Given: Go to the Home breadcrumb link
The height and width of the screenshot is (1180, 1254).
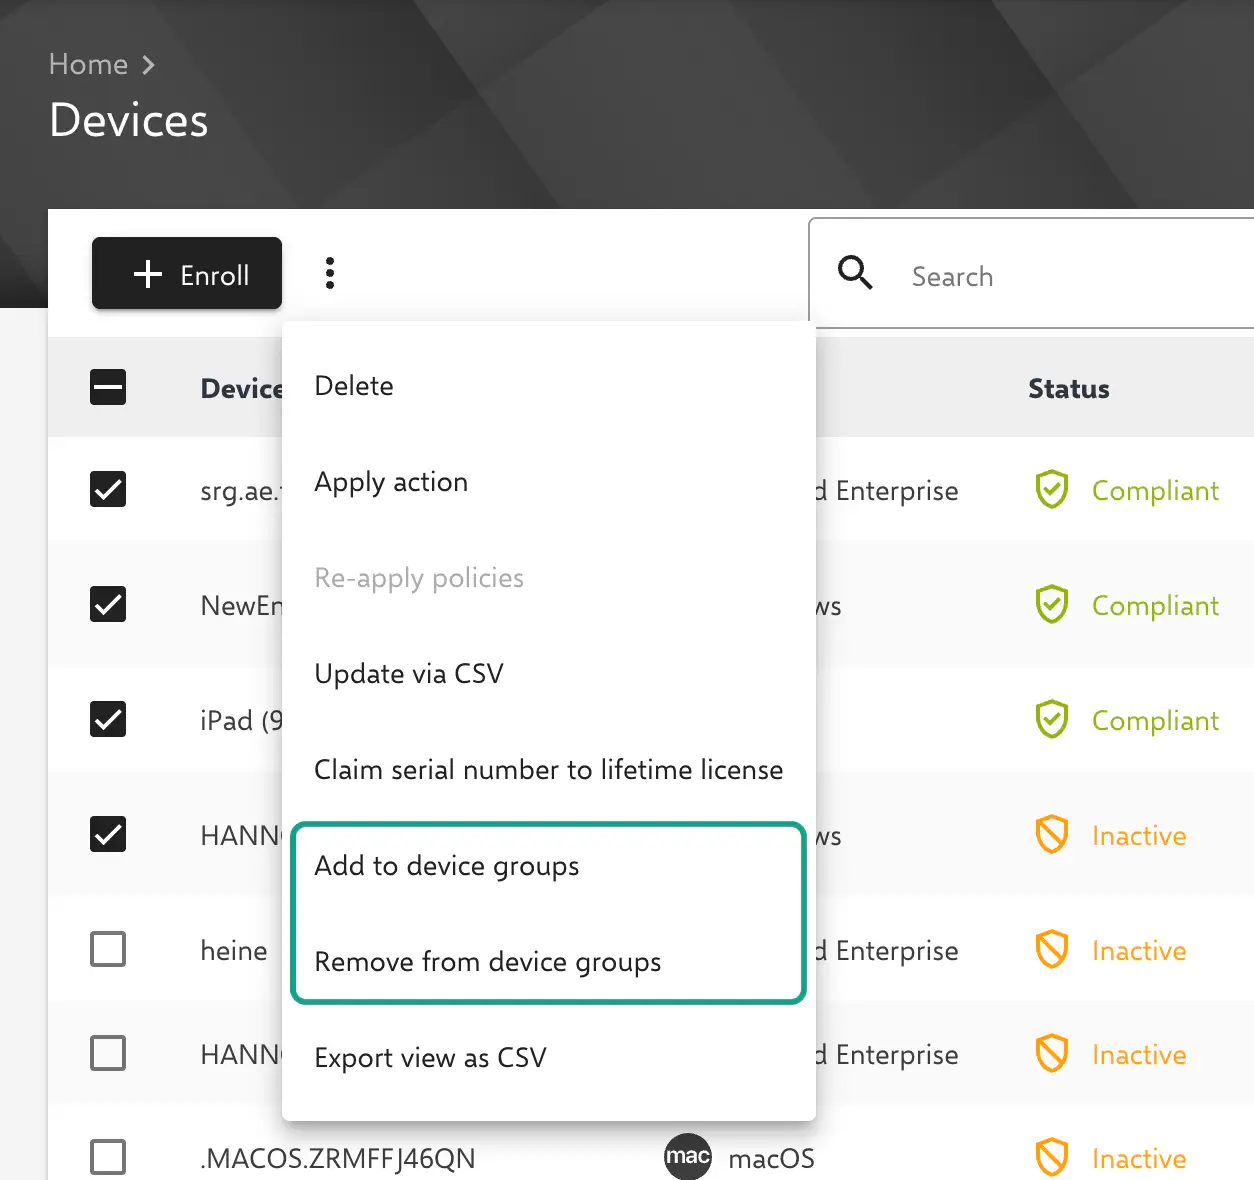Looking at the screenshot, I should point(88,65).
